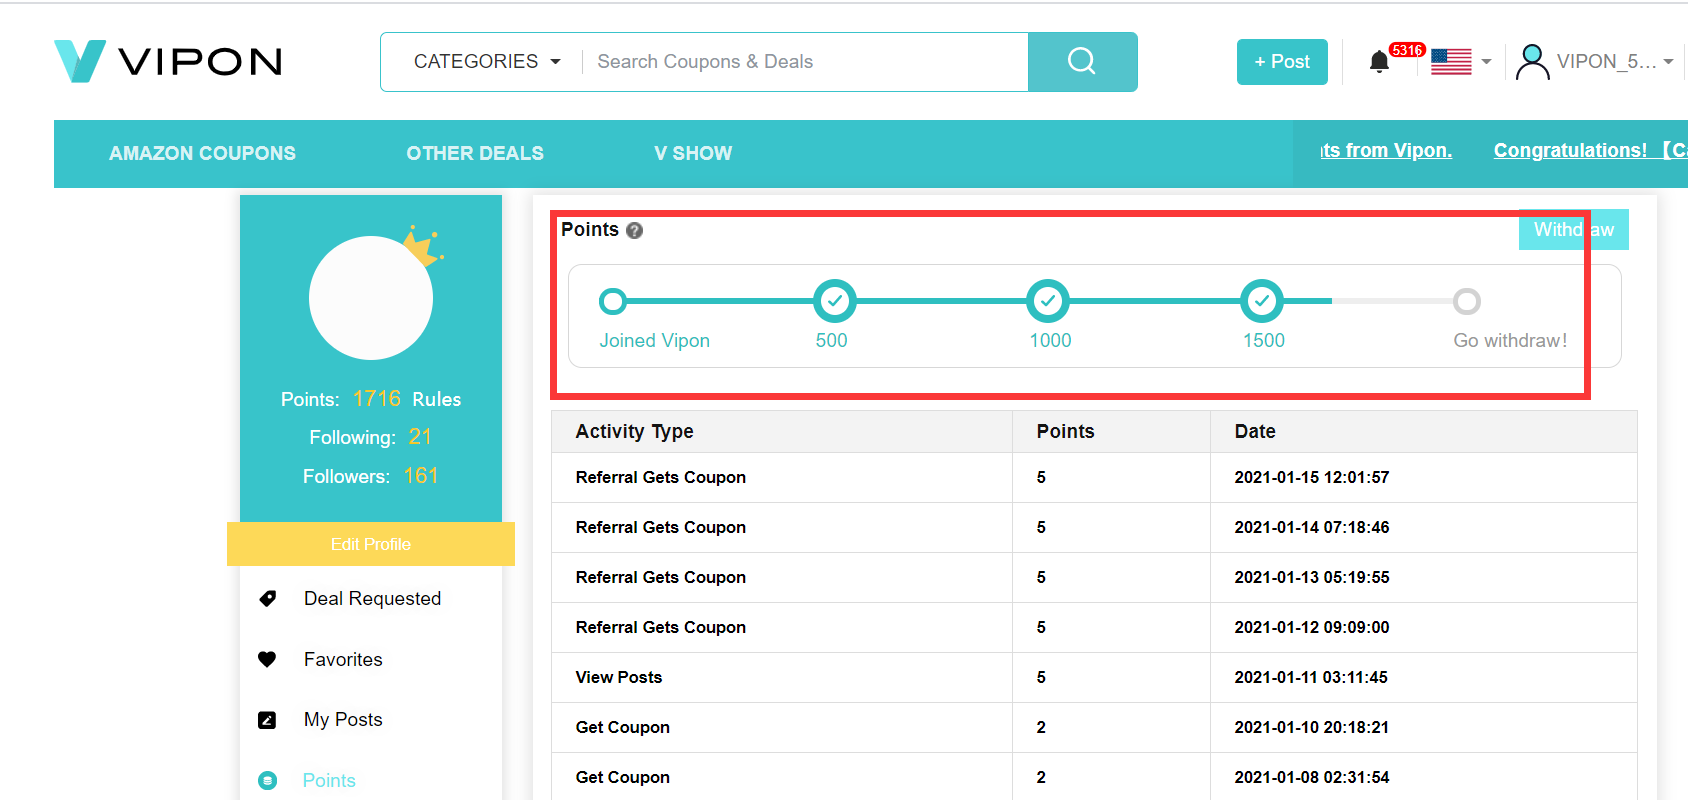
Task: Click the search magnifier button
Action: 1082,62
